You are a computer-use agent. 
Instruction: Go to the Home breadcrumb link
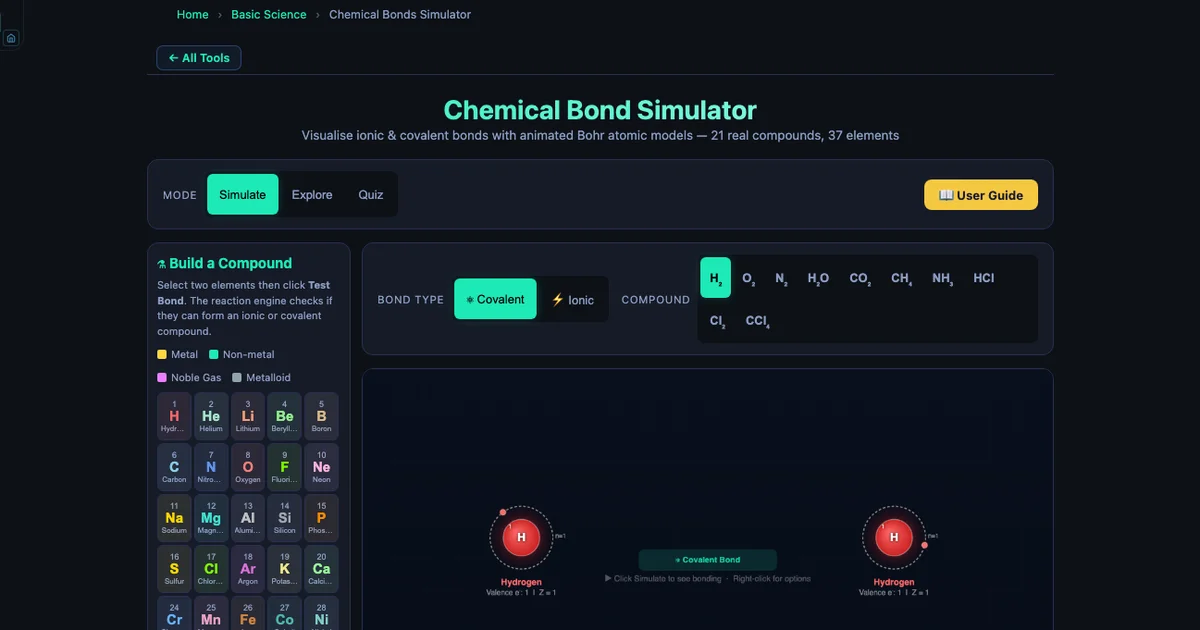193,15
